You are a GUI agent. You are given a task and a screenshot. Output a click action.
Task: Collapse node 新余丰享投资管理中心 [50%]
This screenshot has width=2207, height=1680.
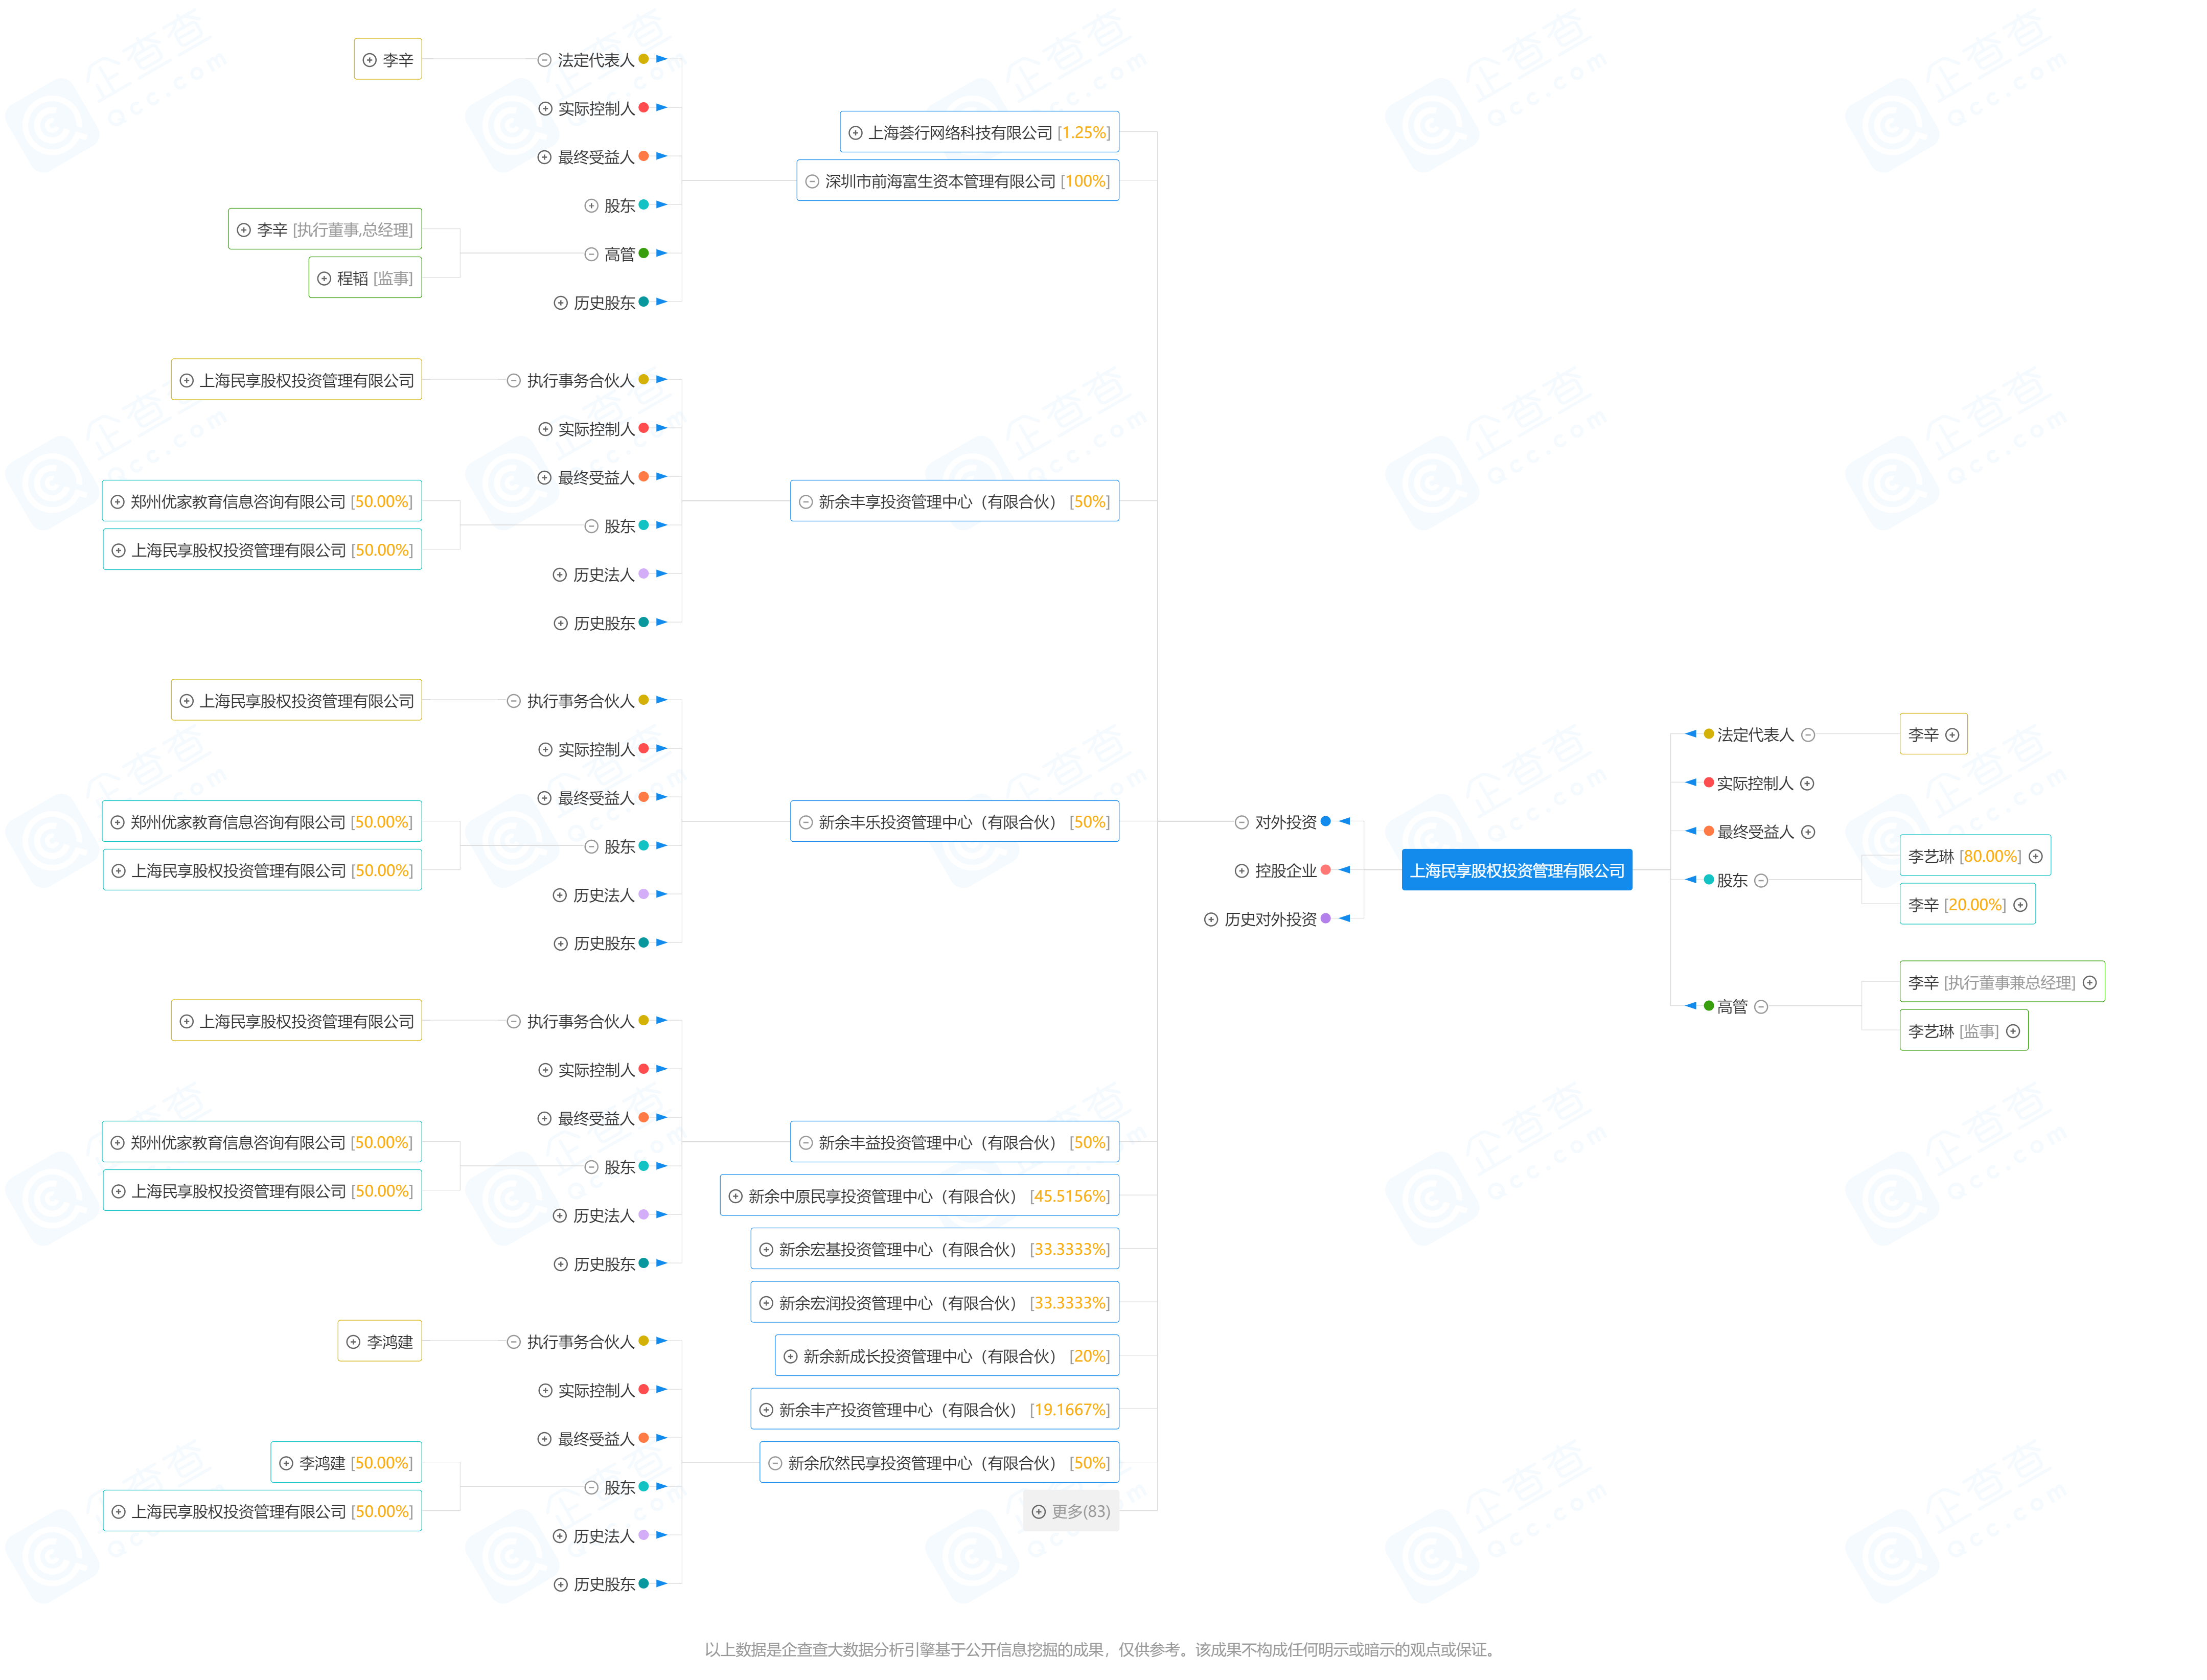(805, 501)
